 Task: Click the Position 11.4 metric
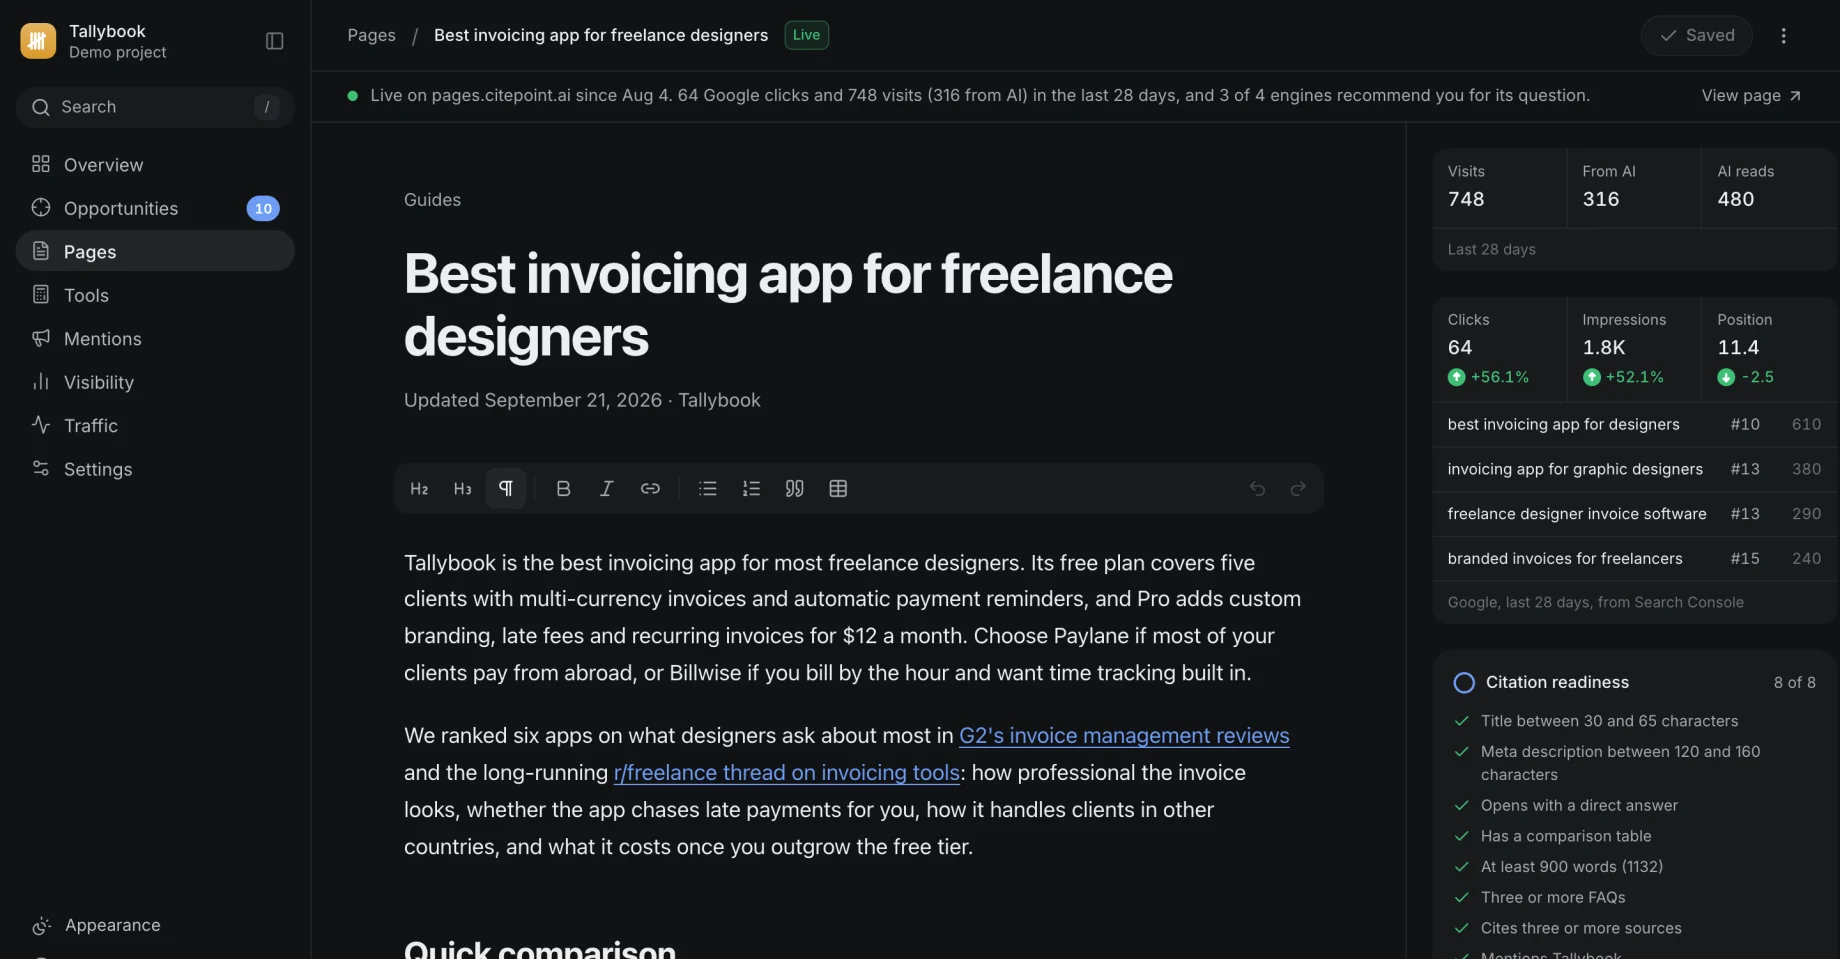1769,349
